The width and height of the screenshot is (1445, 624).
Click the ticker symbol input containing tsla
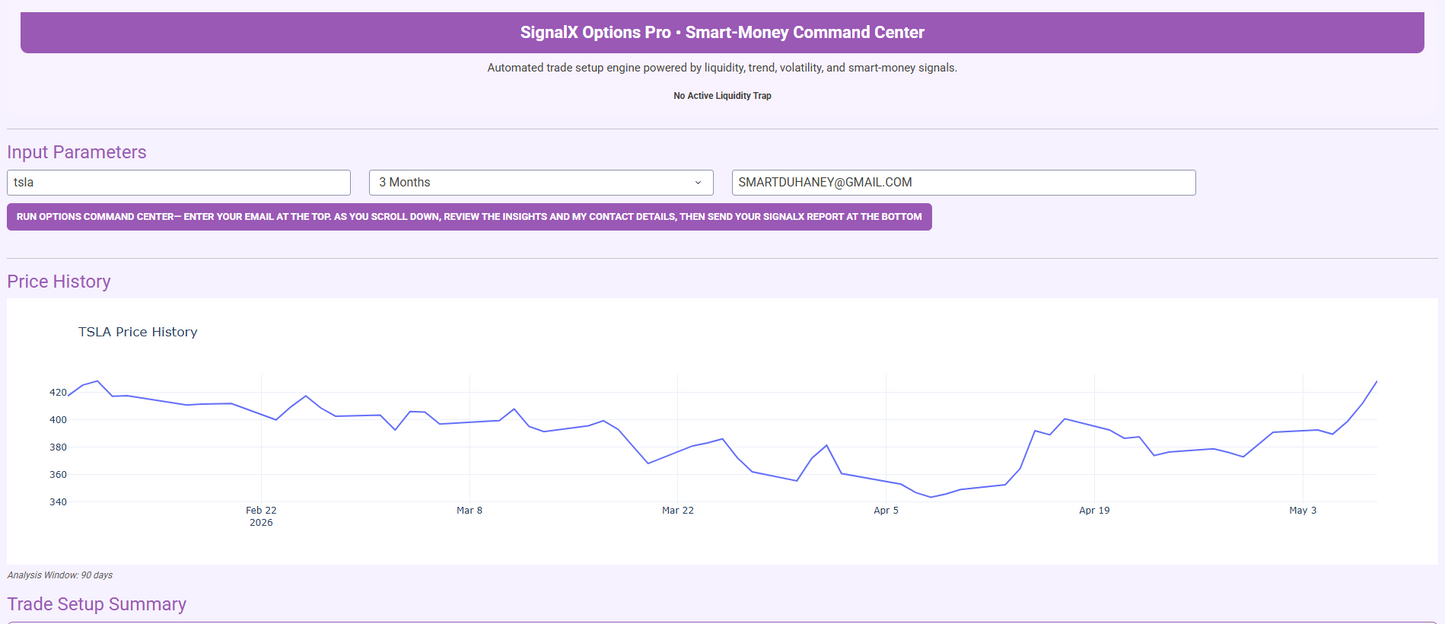179,182
